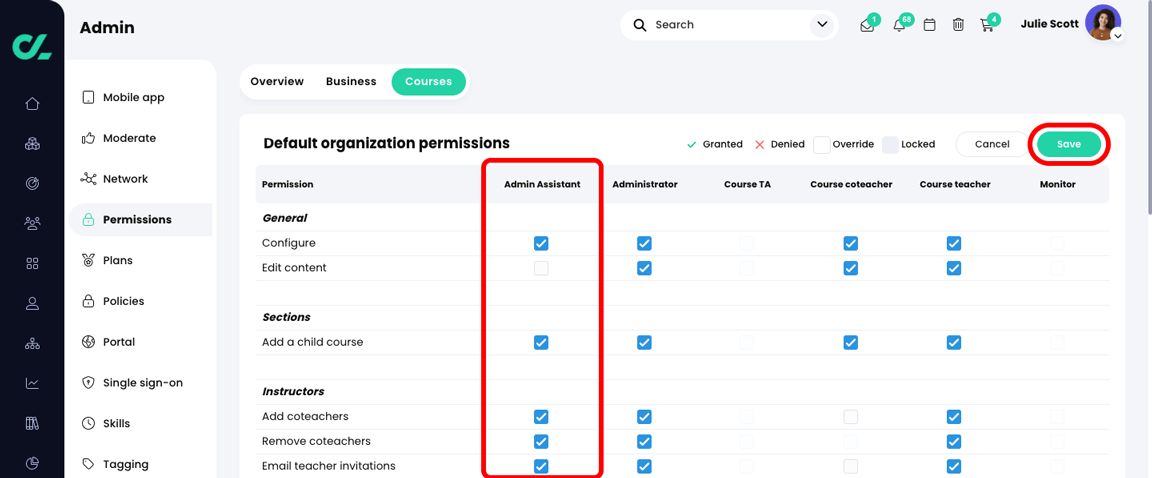Screen dimensions: 1152x478
Task: Switch to the Business tab
Action: [351, 82]
